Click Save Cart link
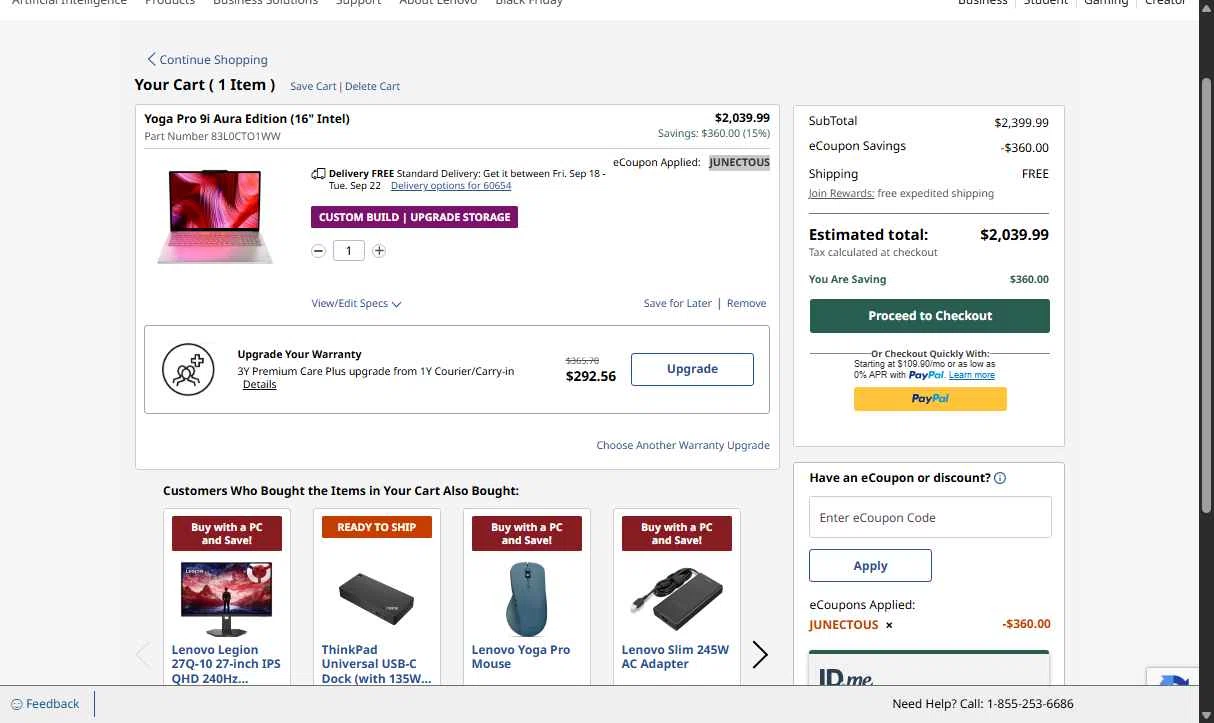The image size is (1214, 723). pos(313,86)
